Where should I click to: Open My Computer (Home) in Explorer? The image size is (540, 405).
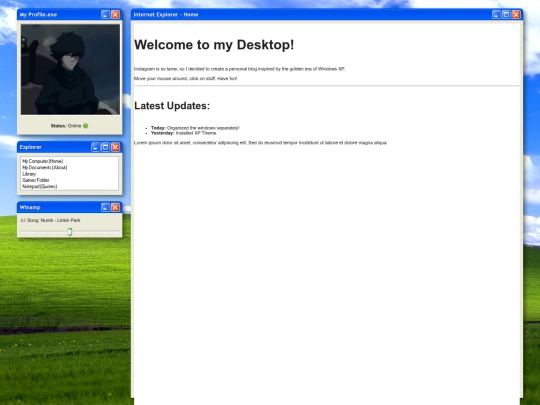click(43, 161)
